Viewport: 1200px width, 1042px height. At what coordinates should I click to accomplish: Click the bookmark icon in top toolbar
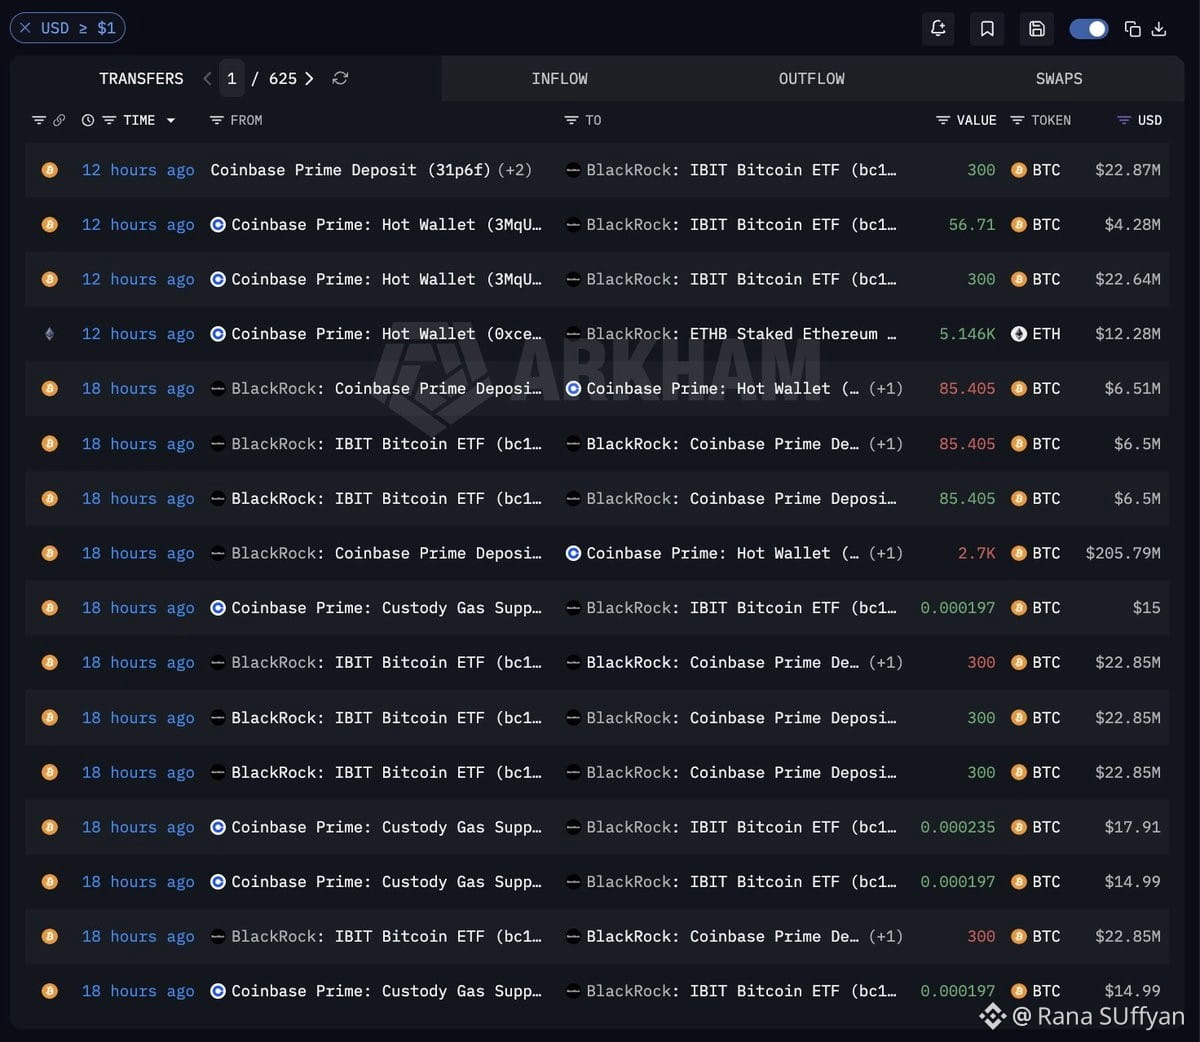coord(987,28)
